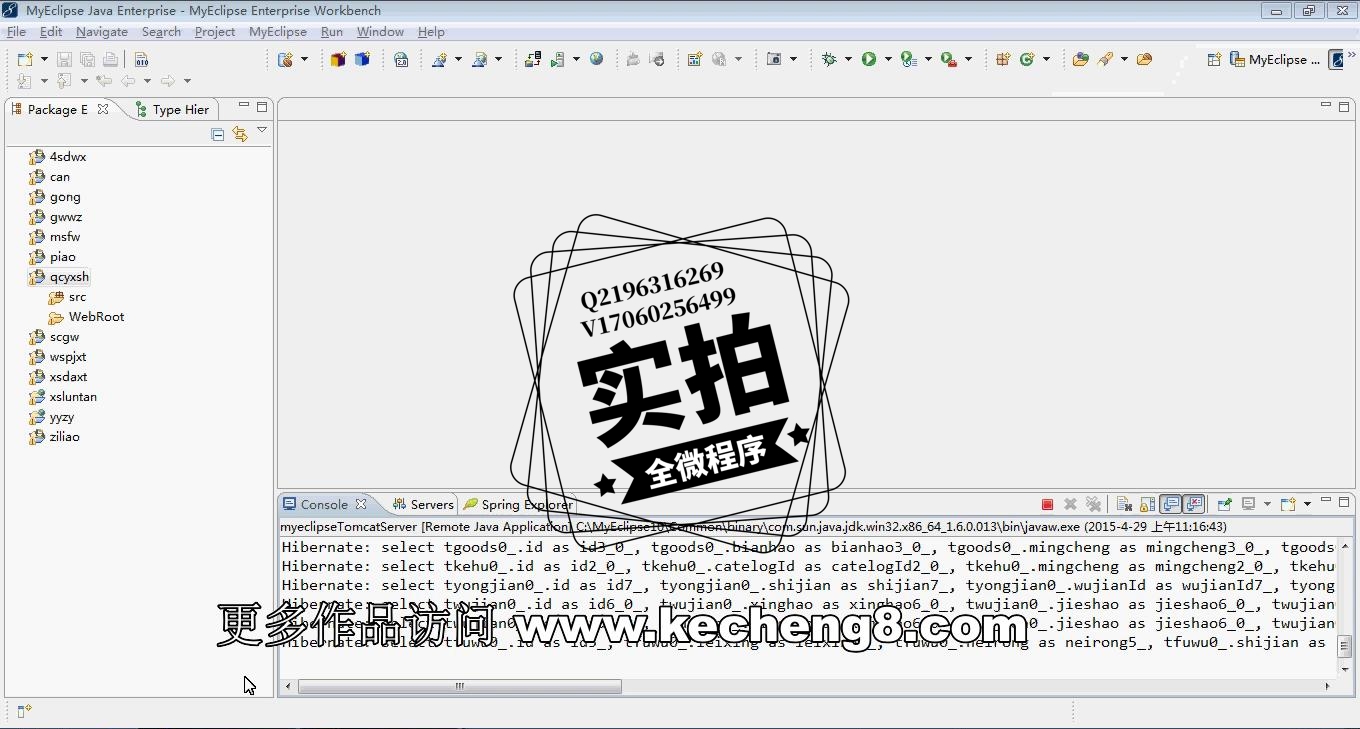1360x729 pixels.
Task: Open dropdown next to New Java Class icon
Action: [x=1046, y=59]
